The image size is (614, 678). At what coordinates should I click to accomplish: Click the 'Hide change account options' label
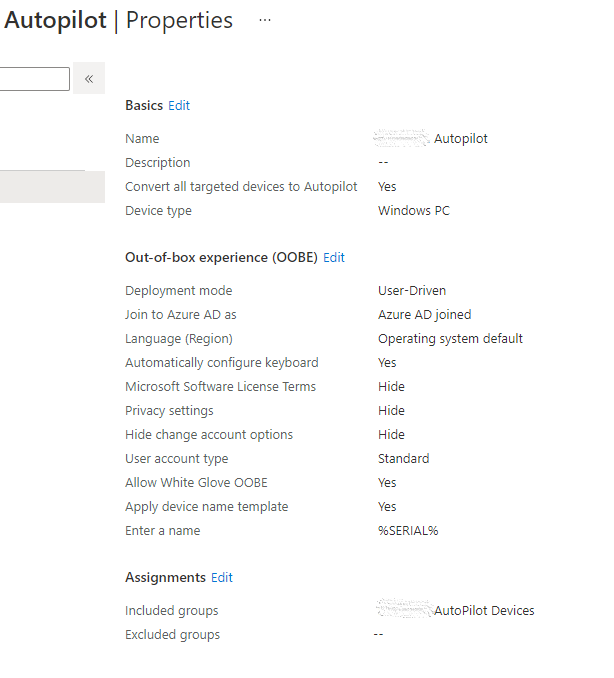[209, 435]
